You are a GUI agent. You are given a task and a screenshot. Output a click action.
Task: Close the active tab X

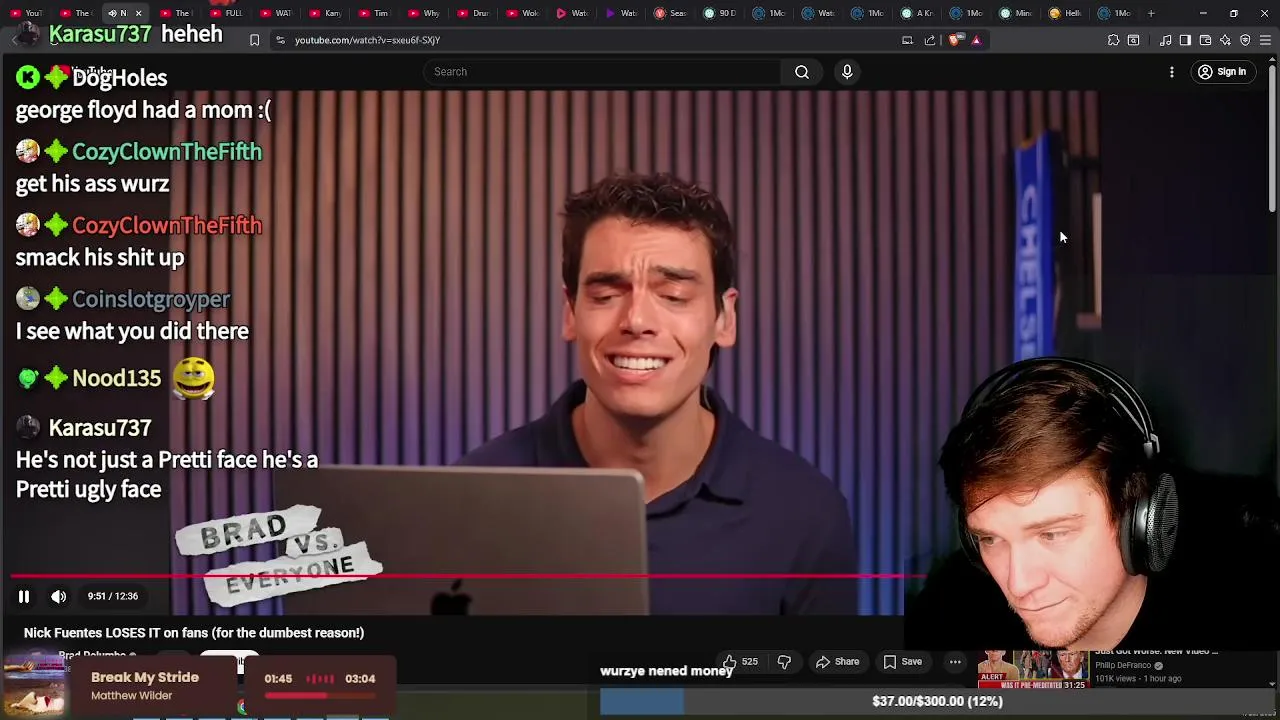tap(138, 13)
